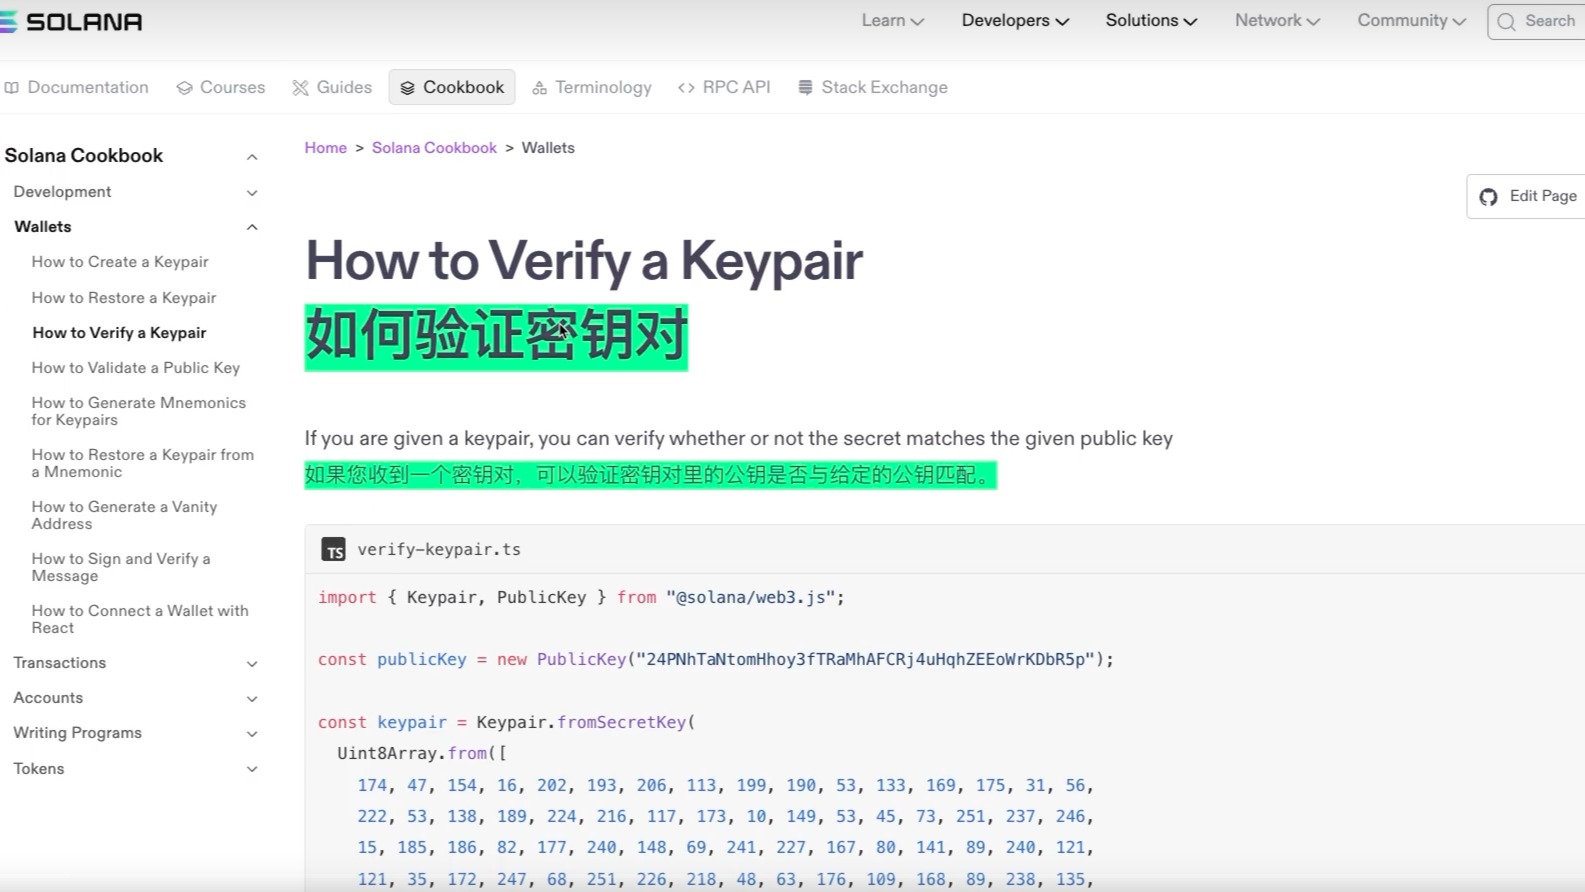The height and width of the screenshot is (892, 1585).
Task: Click the Uint8Array.from code text
Action: point(412,753)
